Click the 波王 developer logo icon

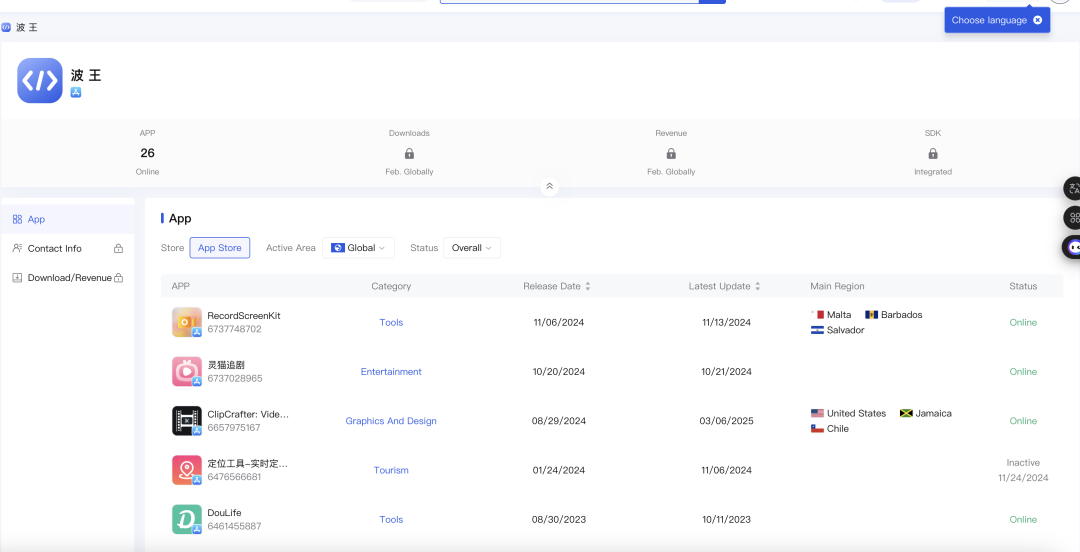40,80
